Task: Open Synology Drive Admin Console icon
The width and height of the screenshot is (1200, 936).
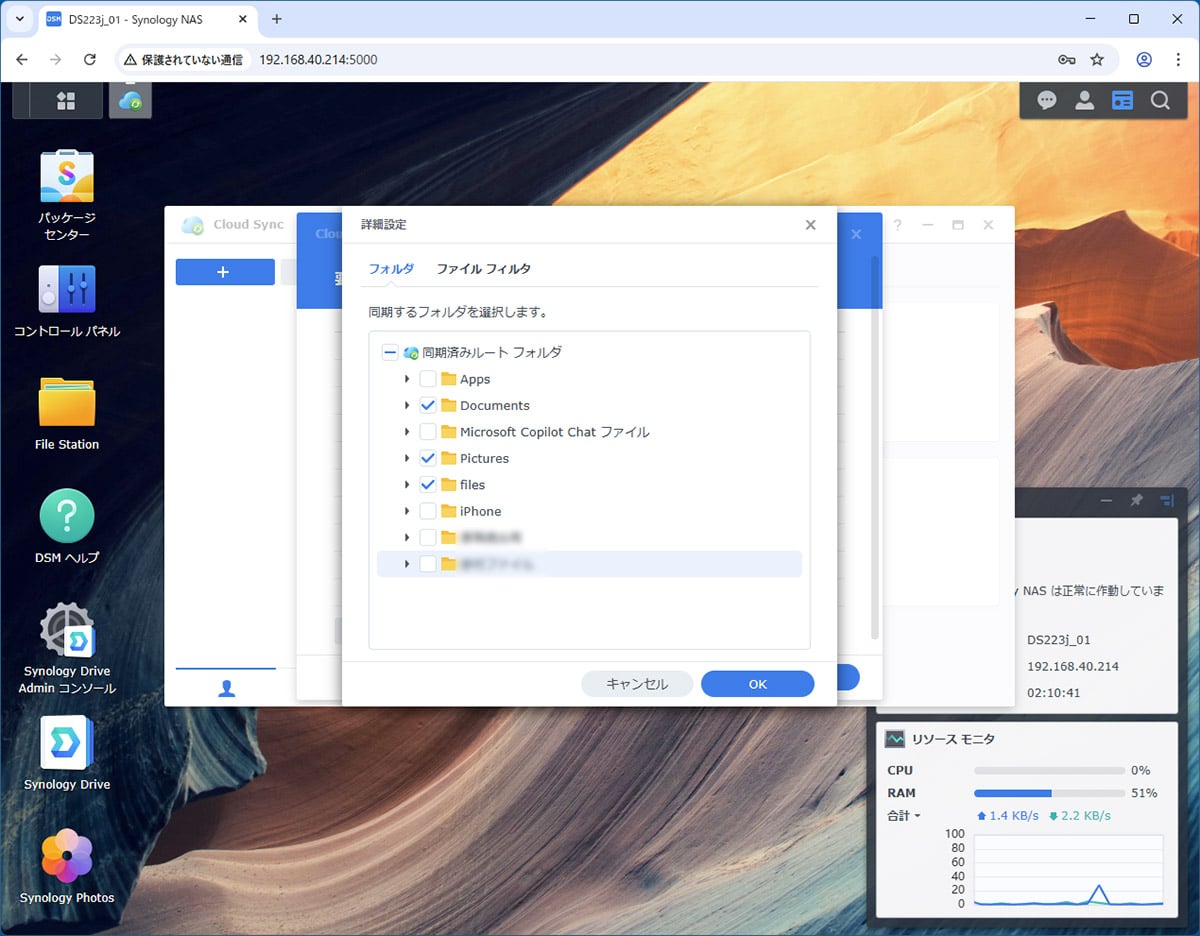Action: (67, 630)
